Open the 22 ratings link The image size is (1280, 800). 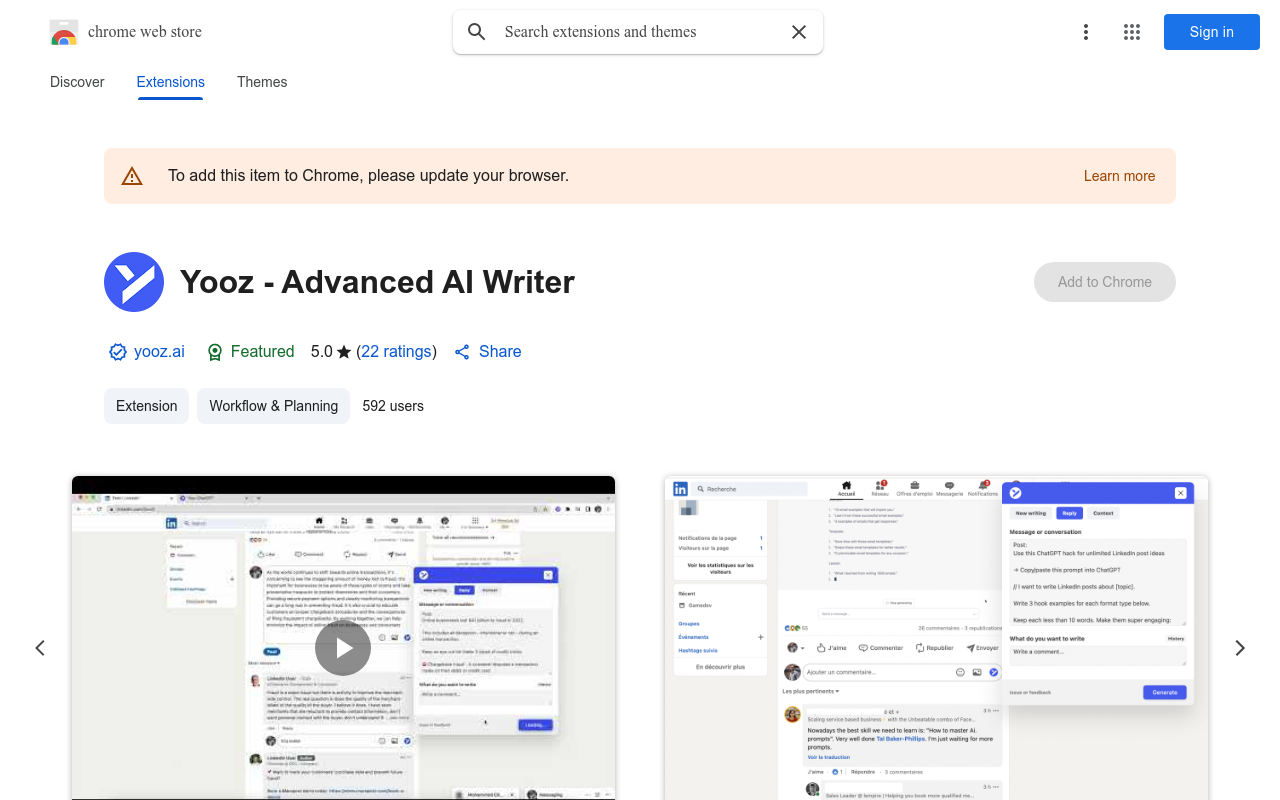[x=396, y=352]
